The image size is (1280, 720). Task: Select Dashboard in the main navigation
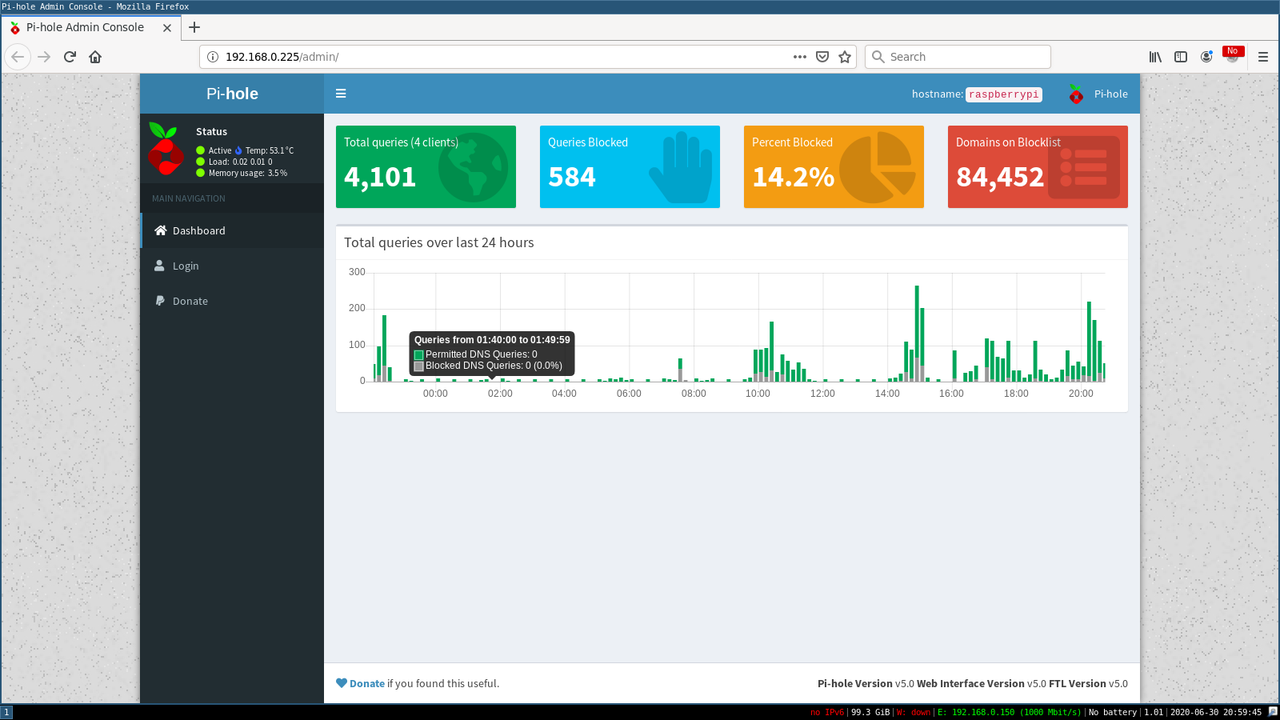coord(200,230)
